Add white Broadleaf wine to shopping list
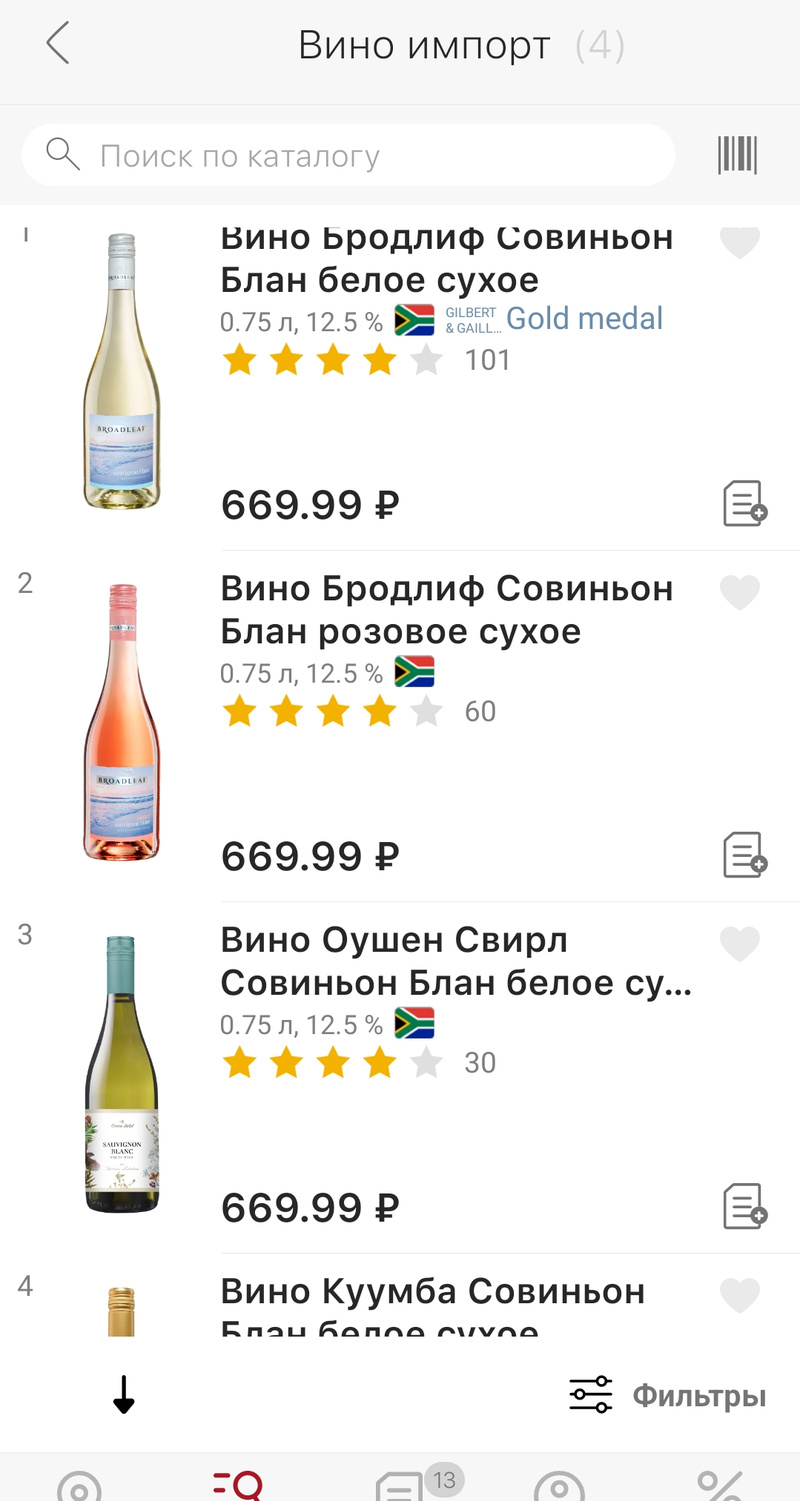This screenshot has height=1501, width=800. pyautogui.click(x=744, y=503)
